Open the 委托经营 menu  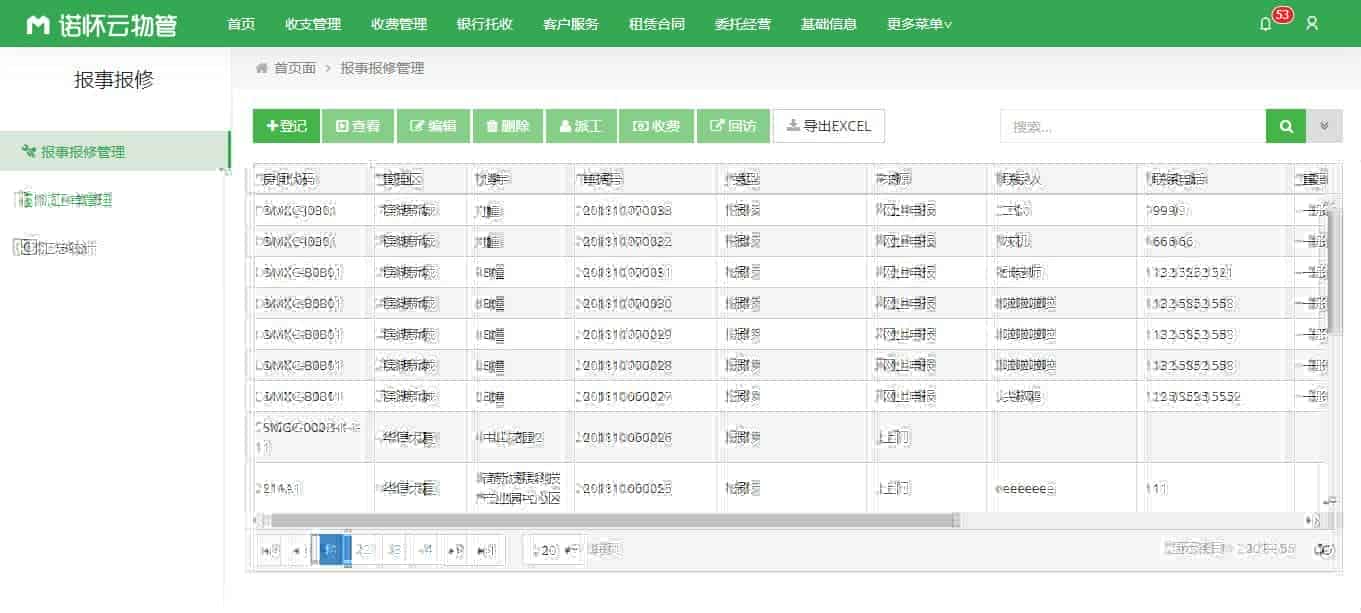tap(743, 24)
